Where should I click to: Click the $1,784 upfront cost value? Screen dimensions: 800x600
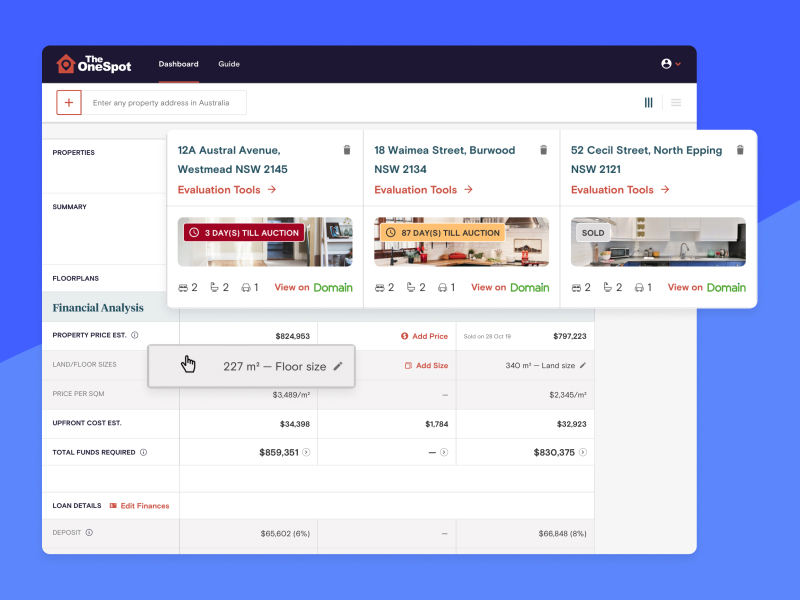437,424
